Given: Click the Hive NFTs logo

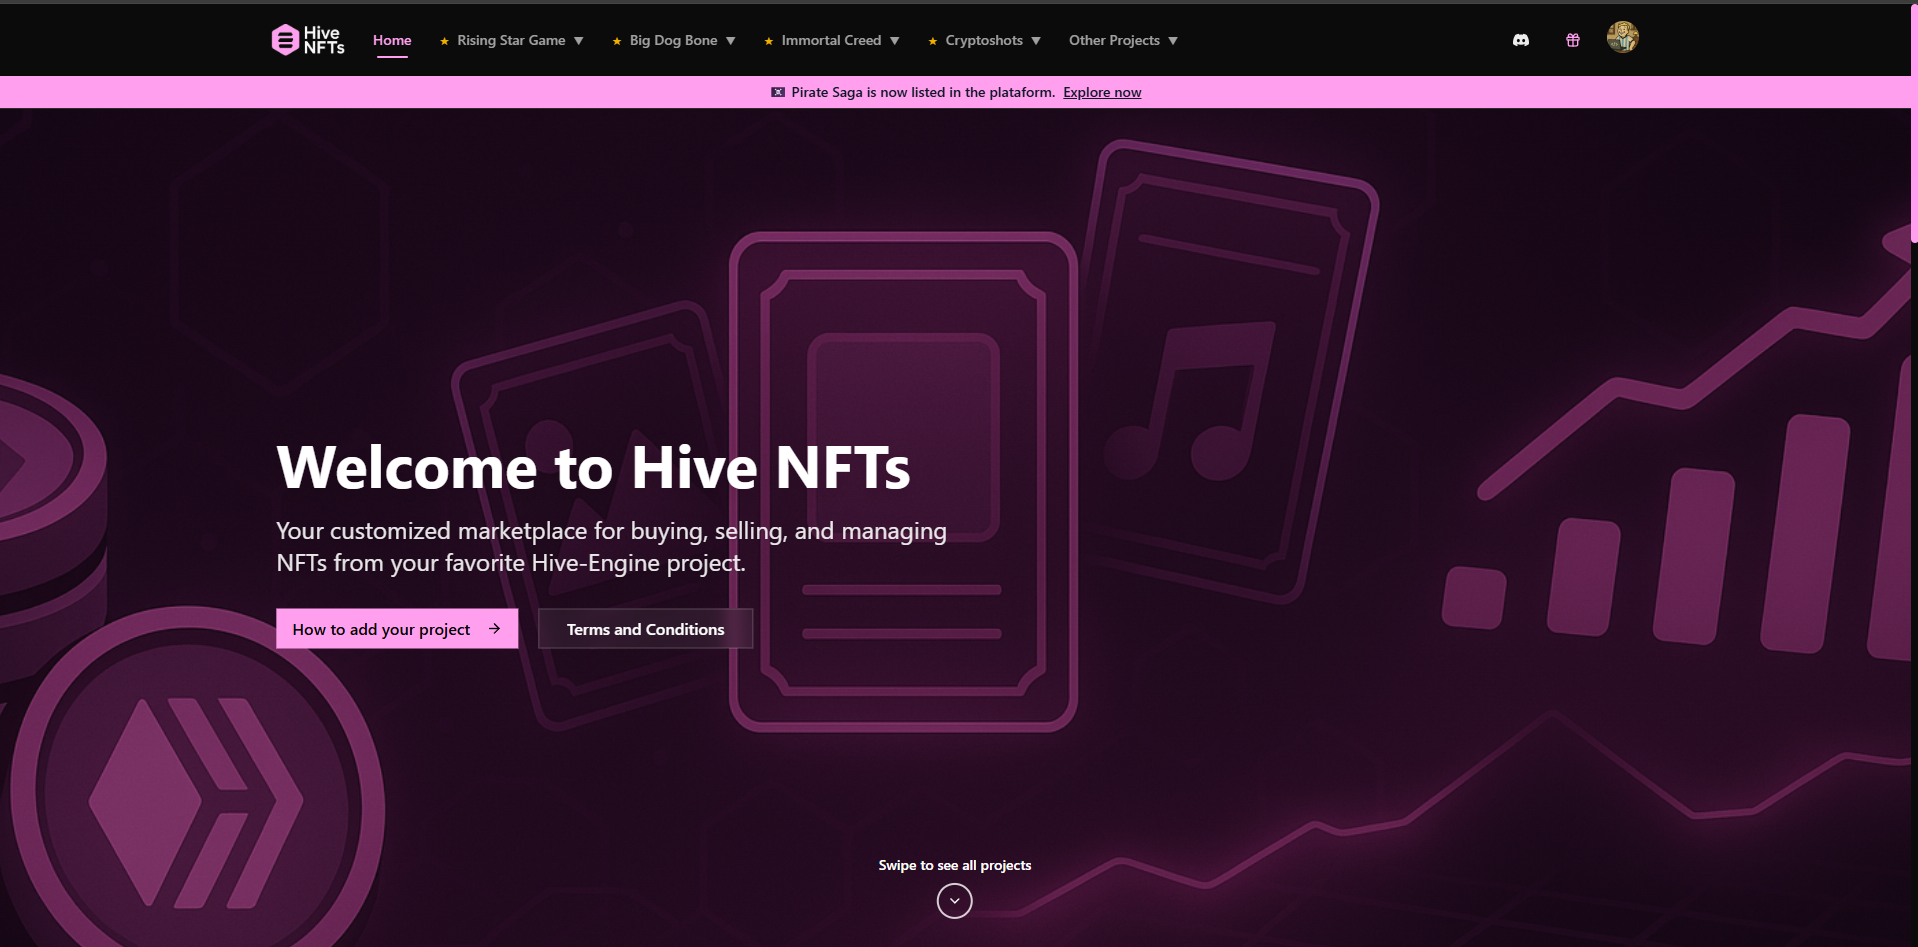Looking at the screenshot, I should (x=308, y=40).
